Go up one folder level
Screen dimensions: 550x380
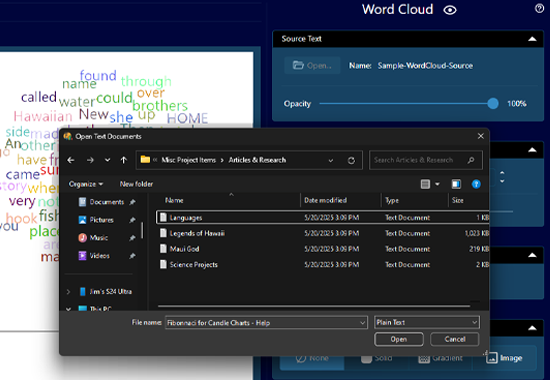[x=124, y=160]
